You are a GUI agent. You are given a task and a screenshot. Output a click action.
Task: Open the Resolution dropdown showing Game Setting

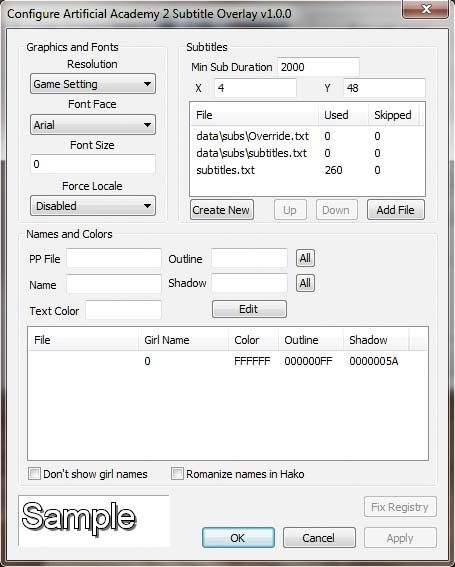[x=93, y=84]
